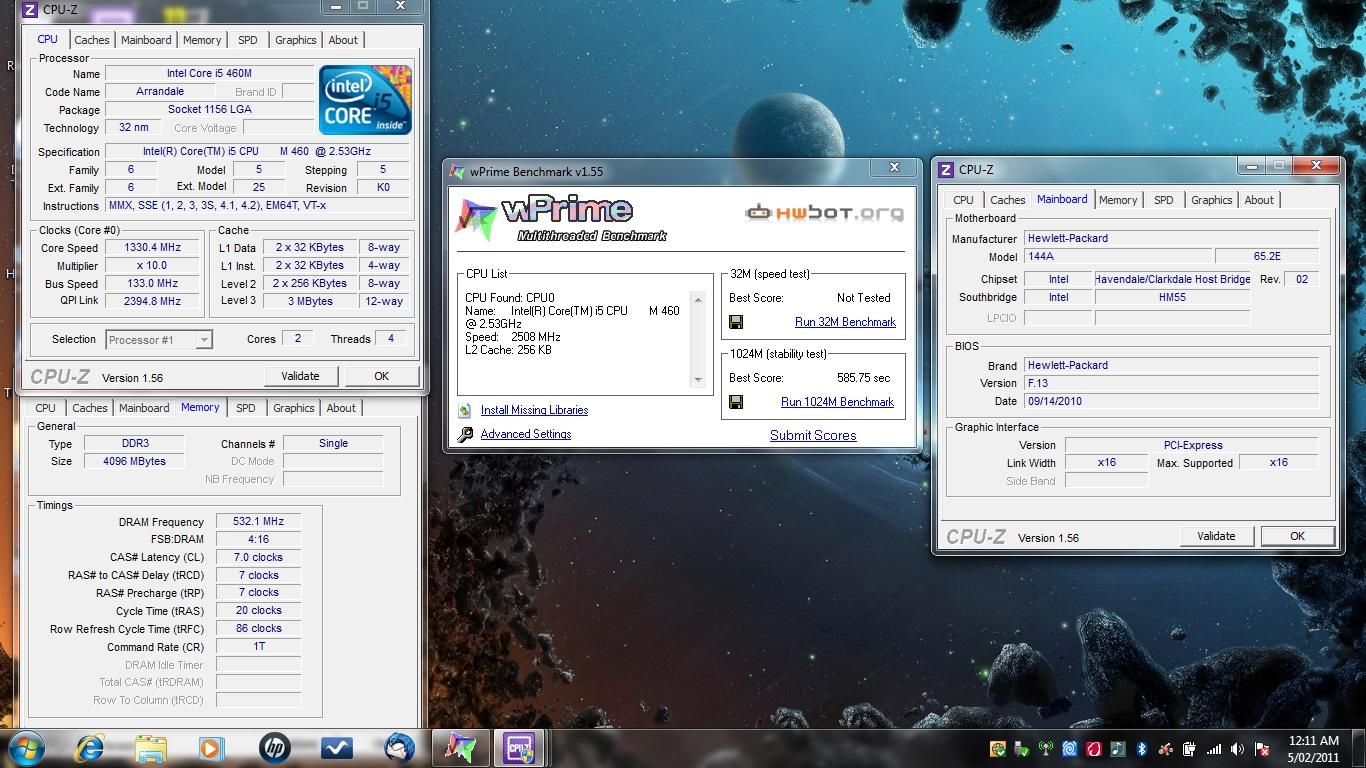The width and height of the screenshot is (1366, 768).
Task: Open the Install Missing Libraries link
Action: (x=534, y=410)
